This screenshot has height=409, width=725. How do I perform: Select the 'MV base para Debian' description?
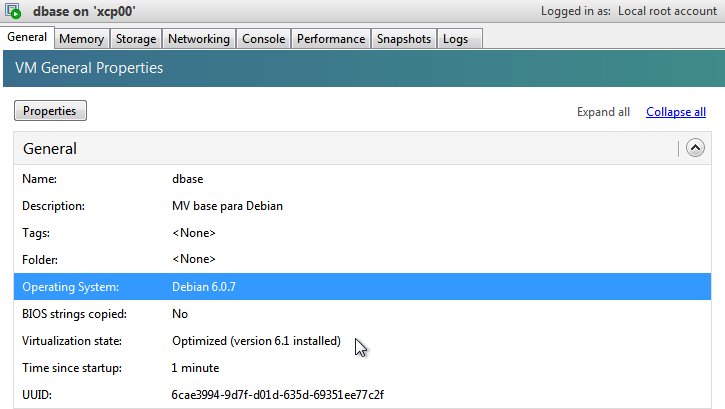227,206
